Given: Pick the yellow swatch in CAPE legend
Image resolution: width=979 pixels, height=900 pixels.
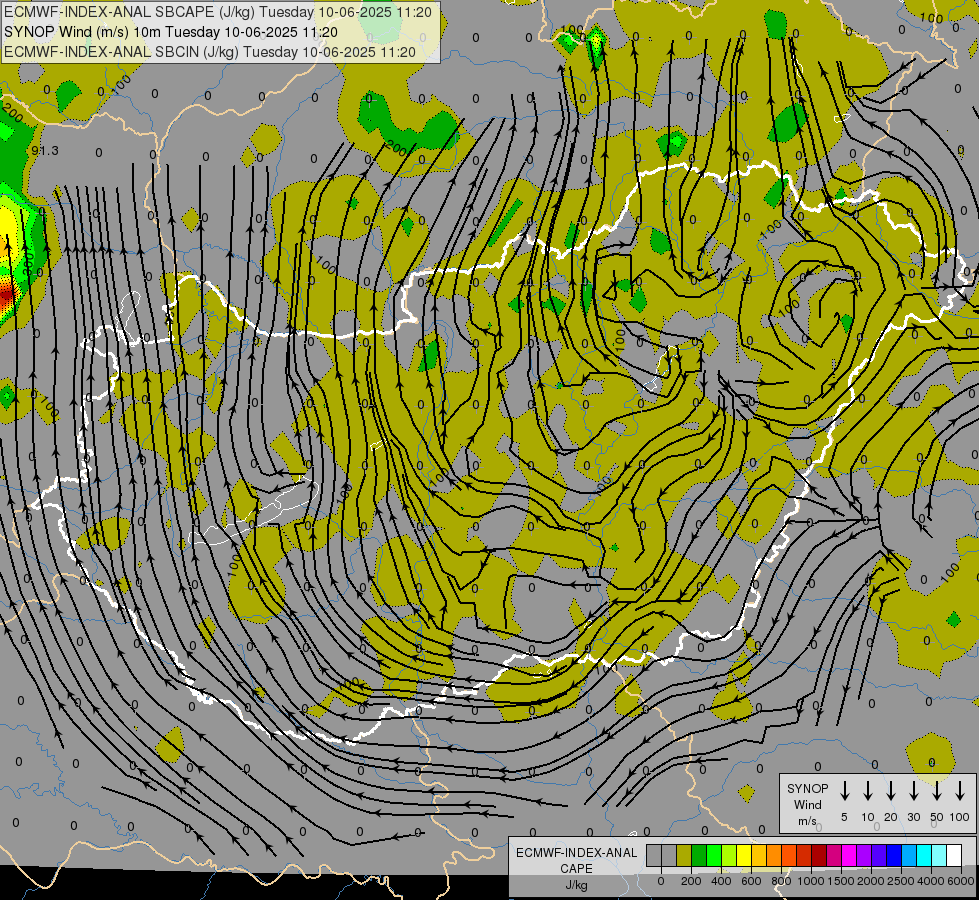Looking at the screenshot, I should pos(744,856).
